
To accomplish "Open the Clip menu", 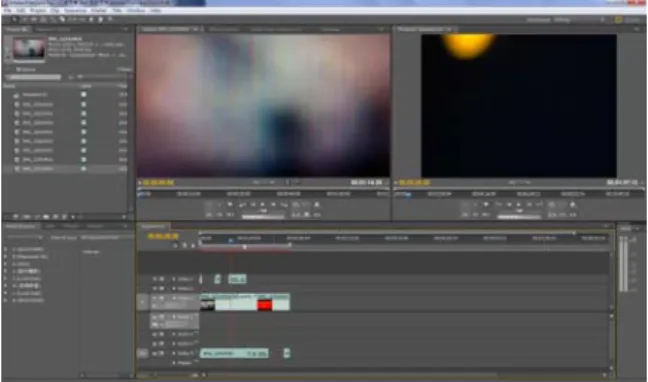I will tap(55, 10).
